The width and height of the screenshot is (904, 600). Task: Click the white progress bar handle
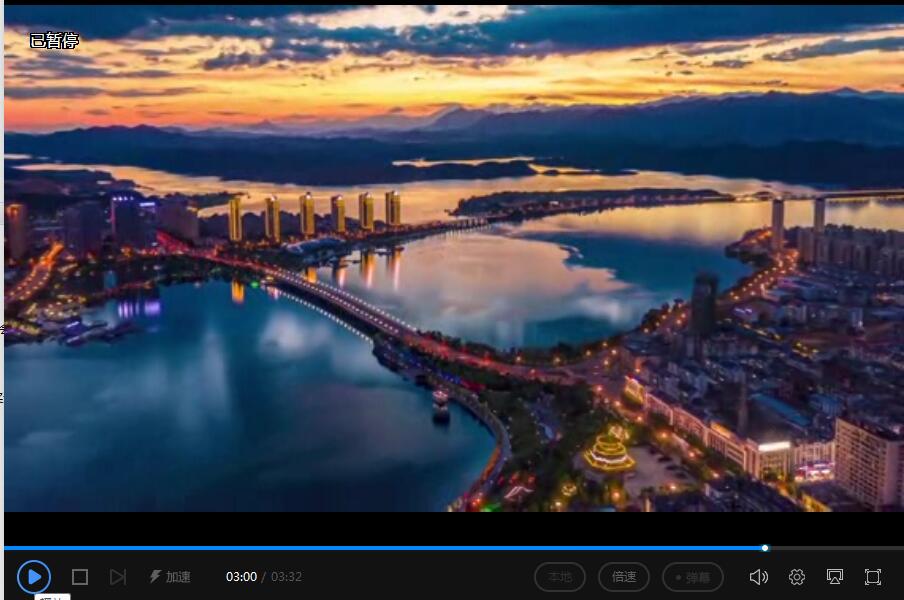pyautogui.click(x=765, y=548)
